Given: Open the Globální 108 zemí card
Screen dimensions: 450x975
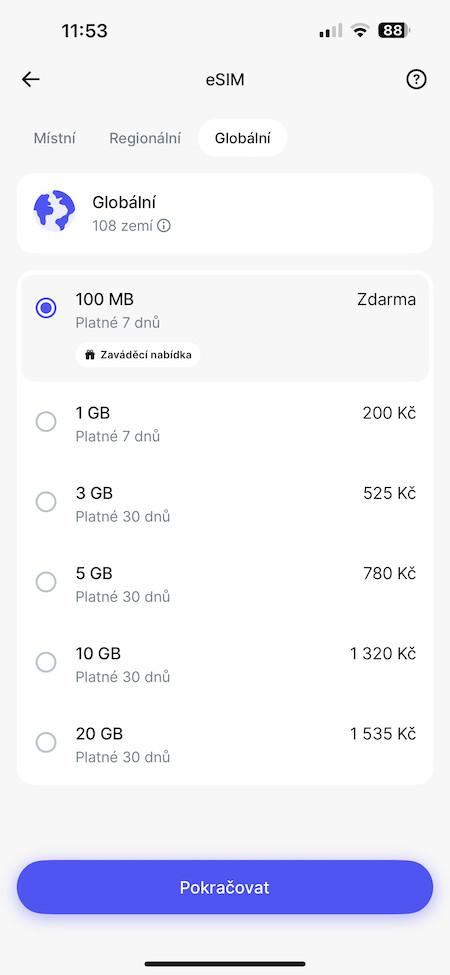Looking at the screenshot, I should [x=225, y=213].
